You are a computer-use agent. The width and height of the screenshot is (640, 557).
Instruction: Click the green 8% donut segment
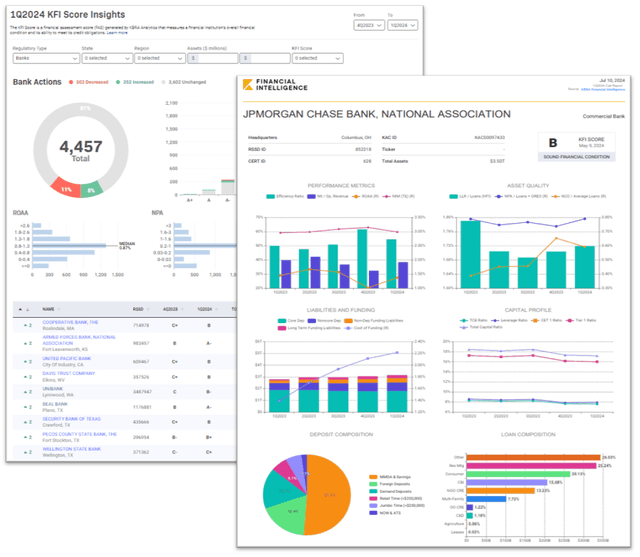(x=91, y=190)
